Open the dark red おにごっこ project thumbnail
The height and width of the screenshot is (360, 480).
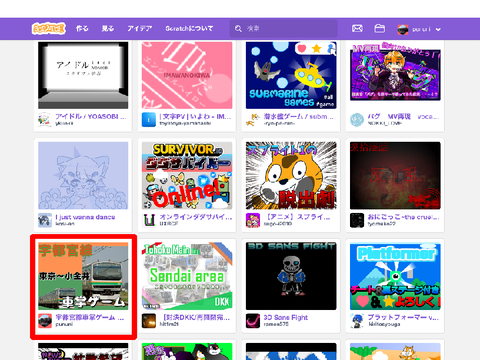tap(395, 176)
